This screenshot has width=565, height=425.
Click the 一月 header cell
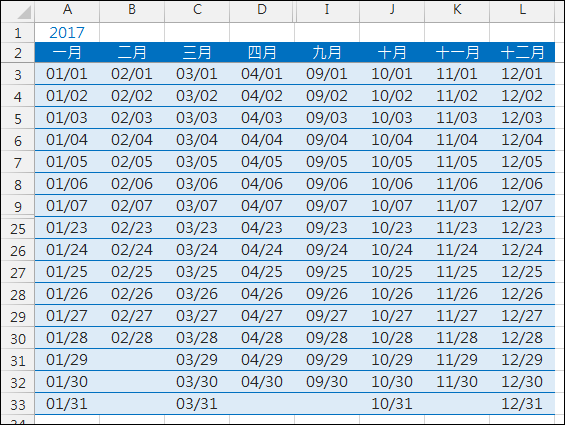point(67,53)
